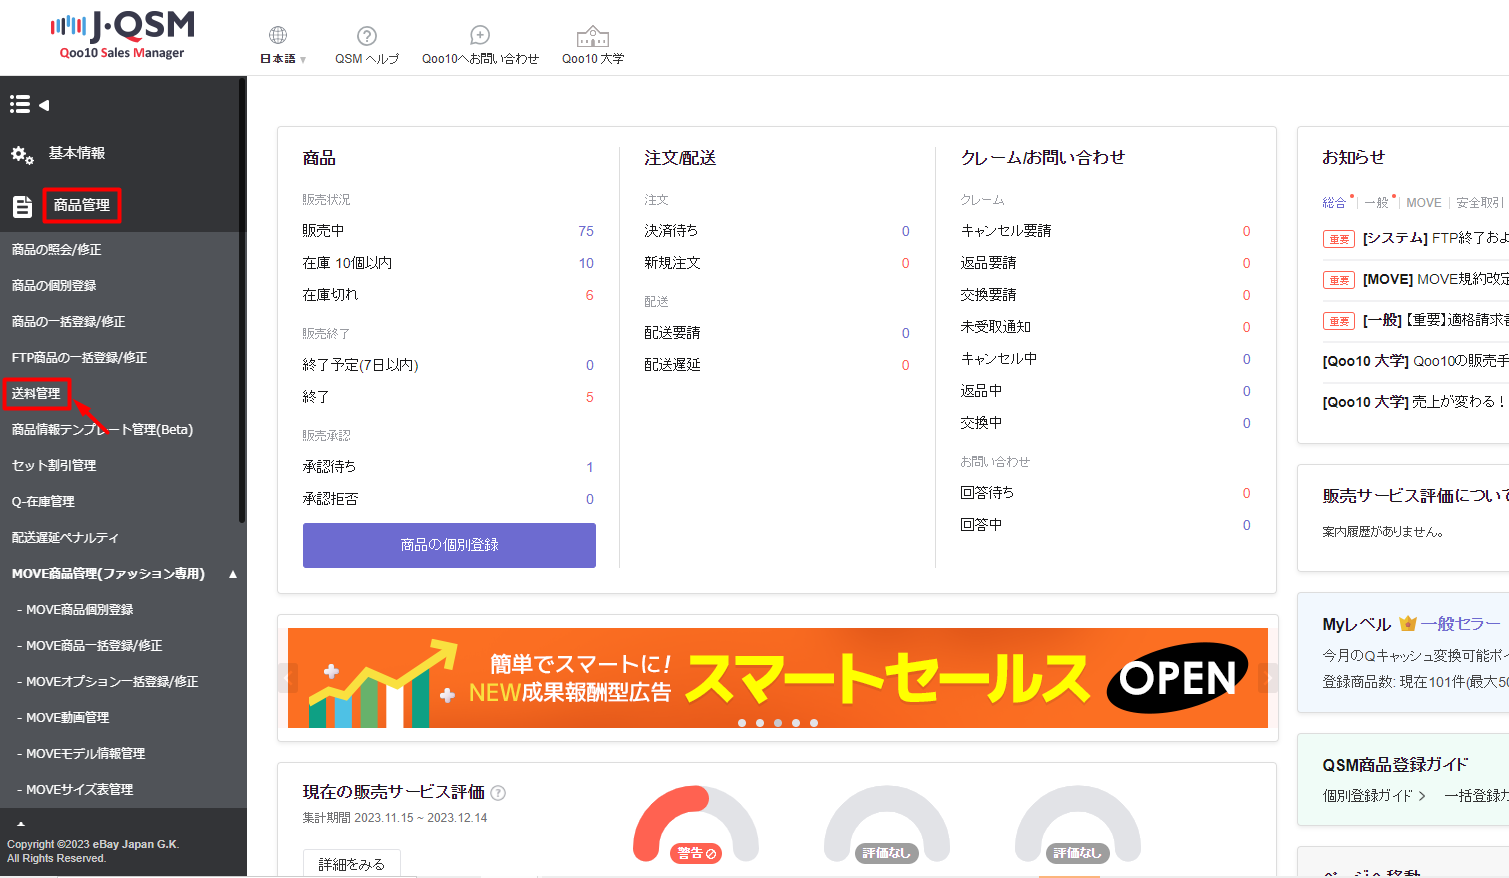Click the 警告 gauge badge
1509x878 pixels.
tap(696, 853)
